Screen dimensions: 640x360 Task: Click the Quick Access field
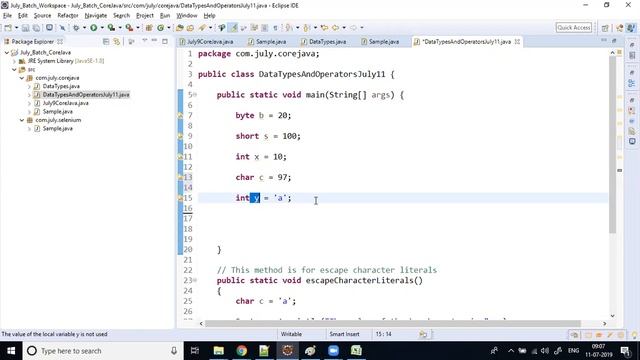573,28
